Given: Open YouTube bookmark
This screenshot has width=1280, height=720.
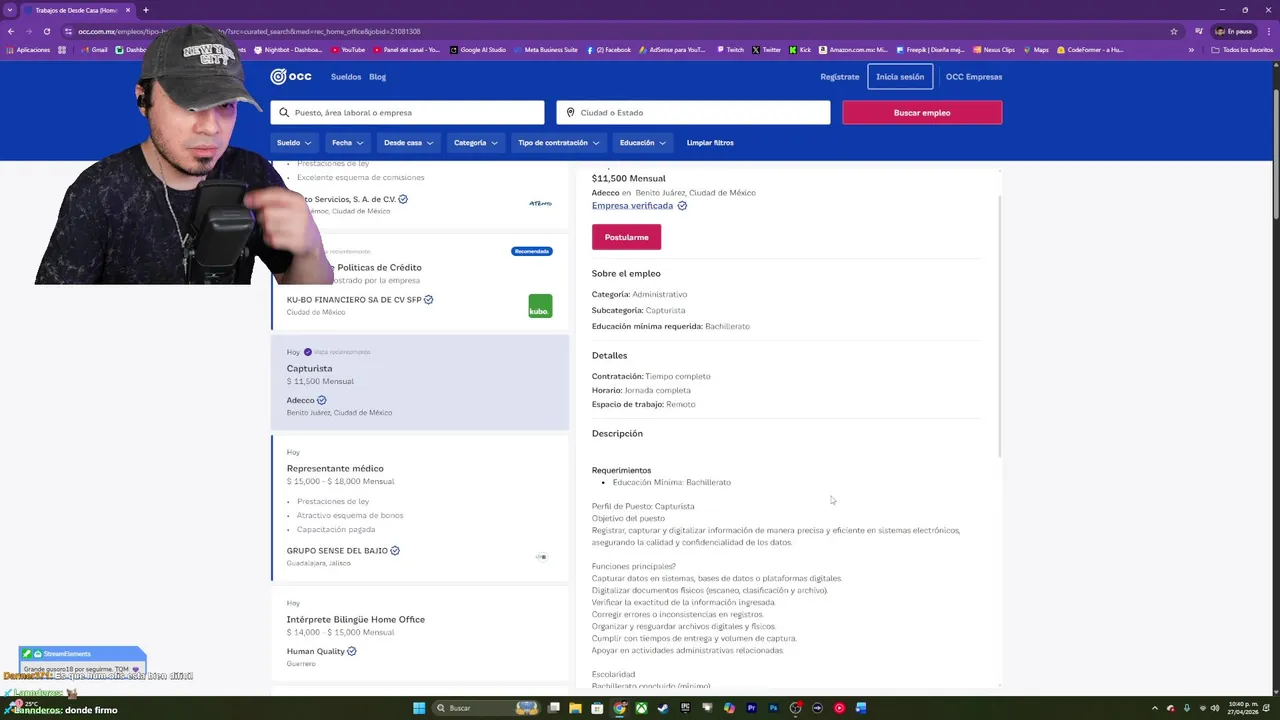Looking at the screenshot, I should (x=348, y=50).
